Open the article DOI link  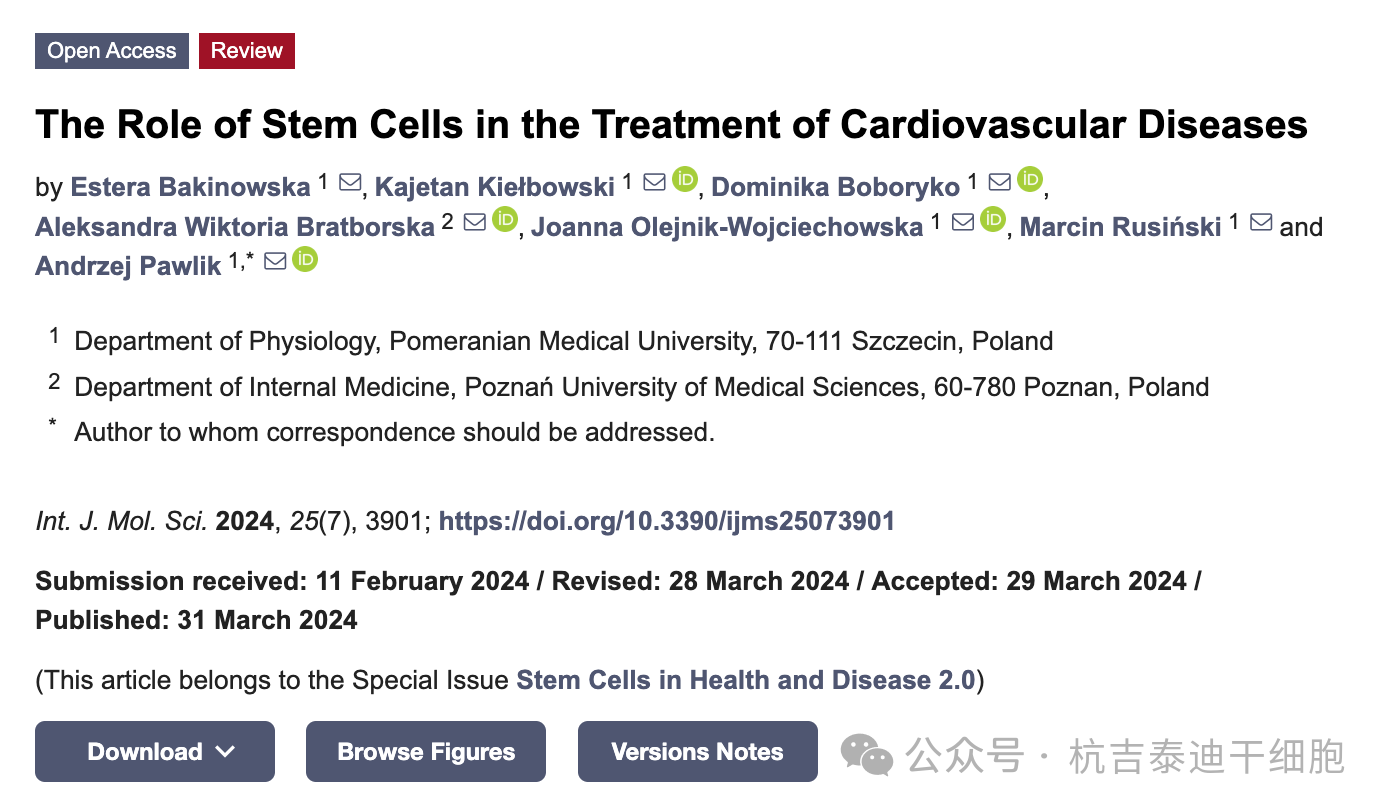click(666, 521)
